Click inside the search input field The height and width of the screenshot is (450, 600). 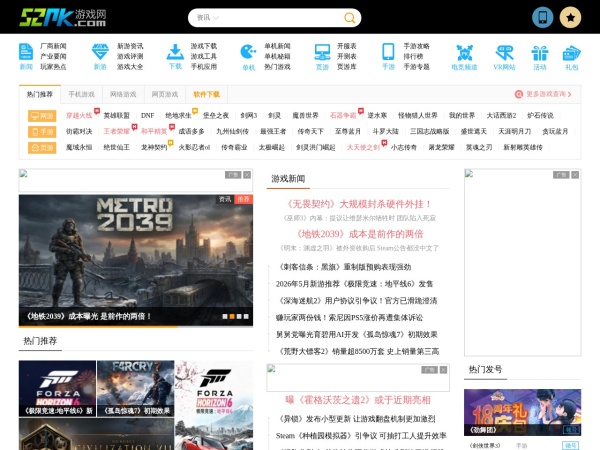(279, 18)
